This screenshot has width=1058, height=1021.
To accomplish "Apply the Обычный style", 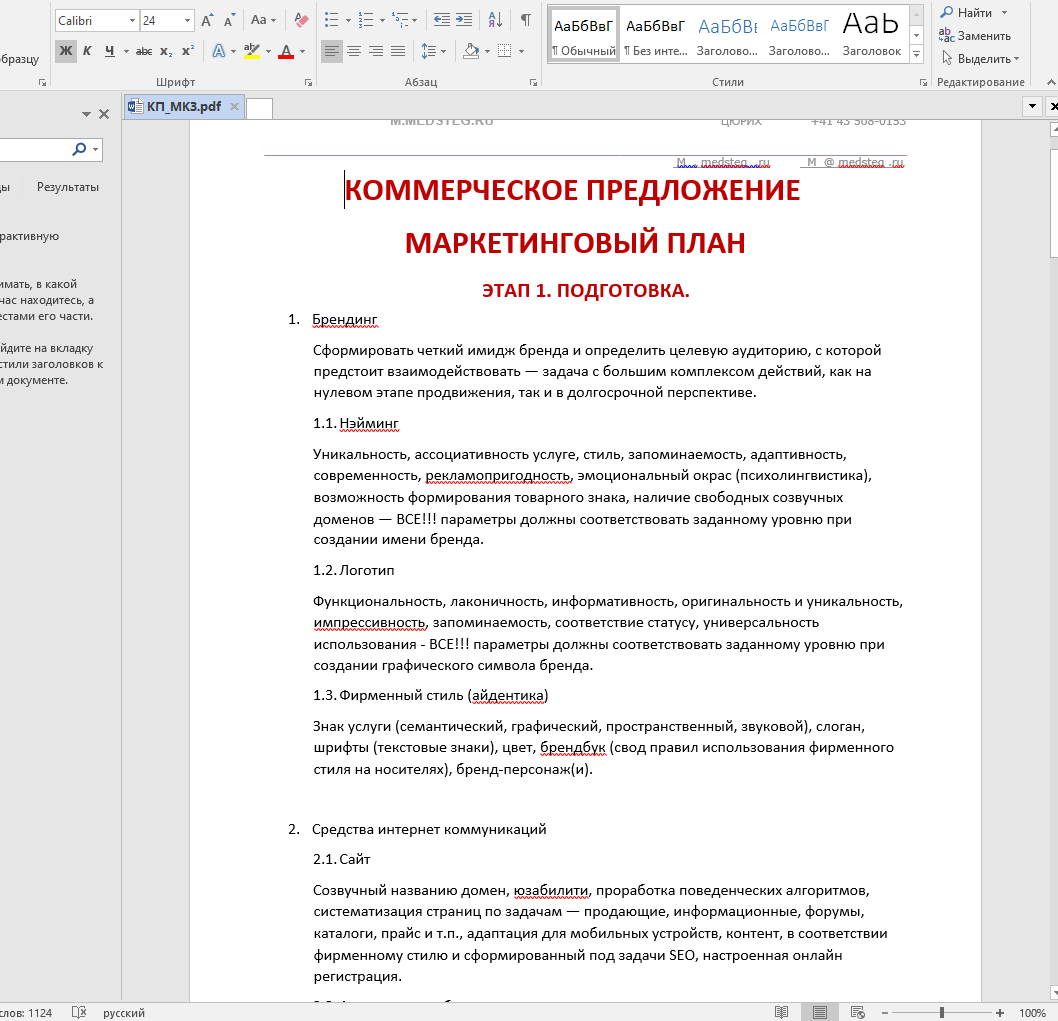I will click(x=584, y=35).
